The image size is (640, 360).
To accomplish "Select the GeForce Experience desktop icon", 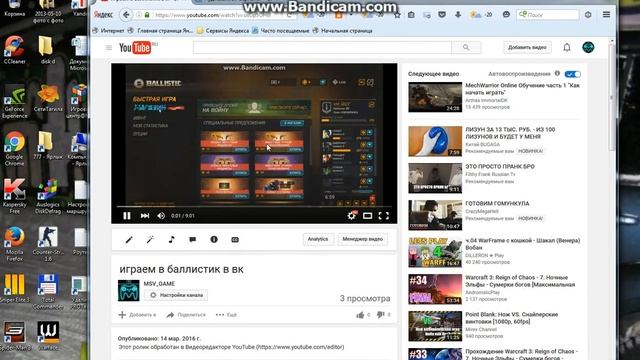I will [x=14, y=101].
